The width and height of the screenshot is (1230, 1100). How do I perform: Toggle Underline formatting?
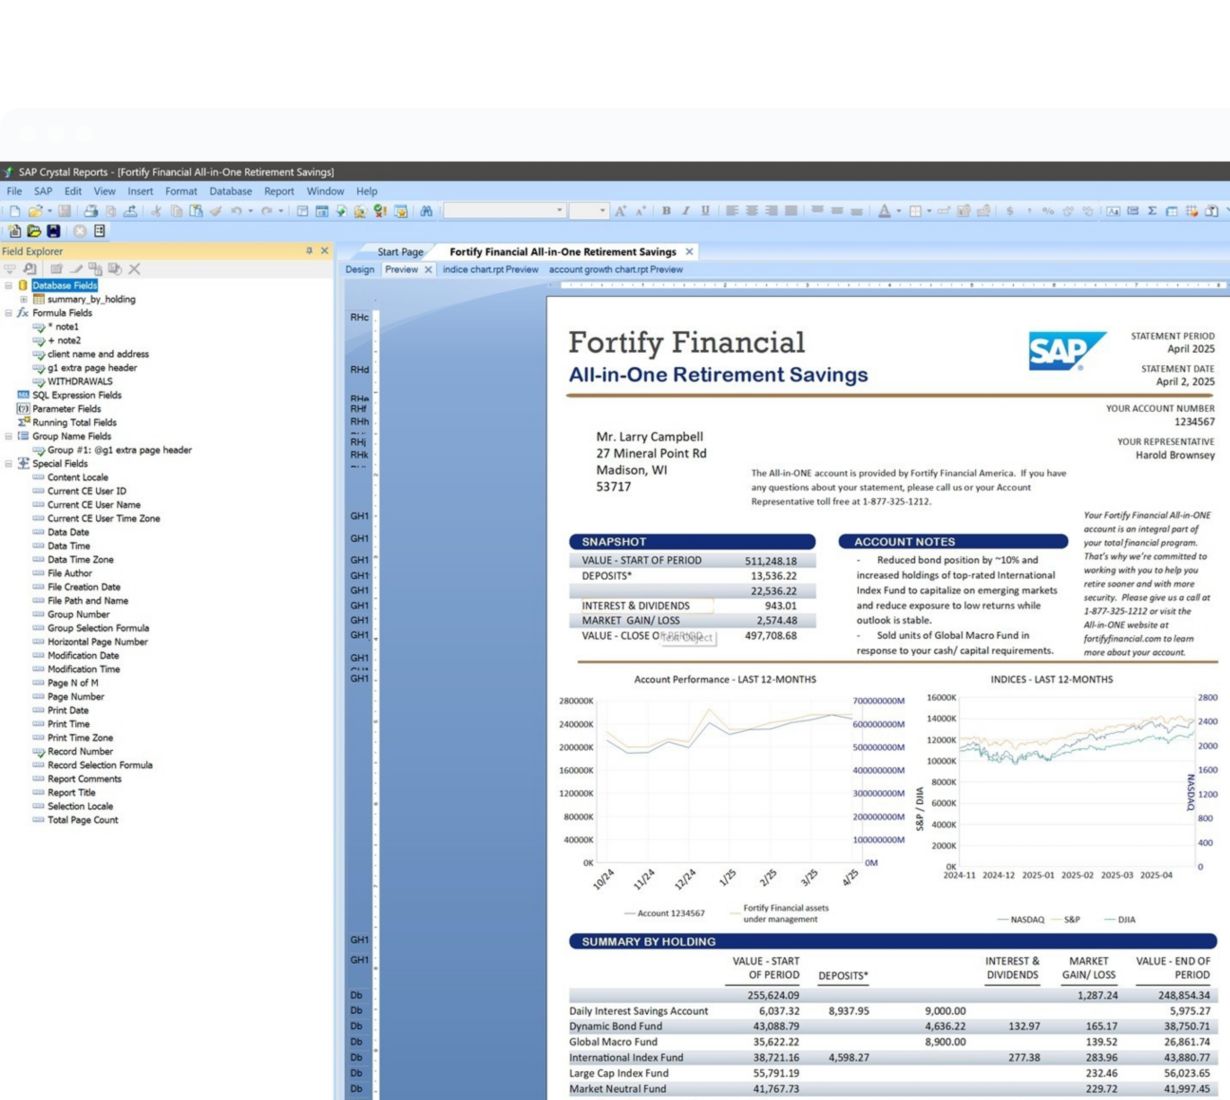point(705,211)
